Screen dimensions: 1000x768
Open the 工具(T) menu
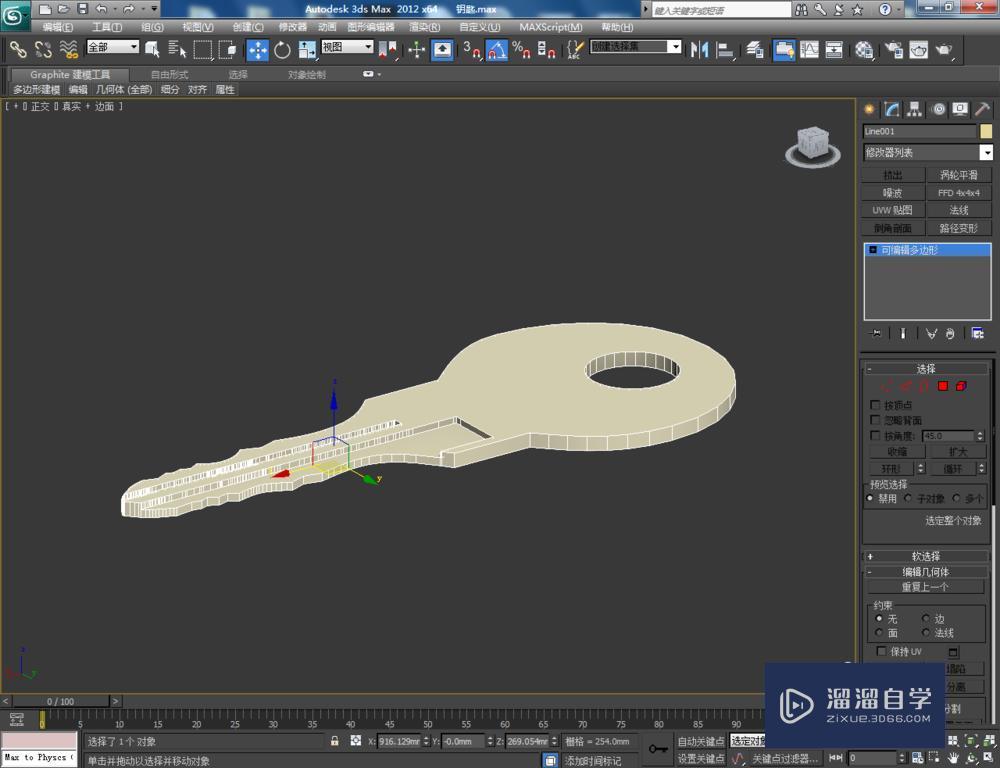tap(107, 27)
